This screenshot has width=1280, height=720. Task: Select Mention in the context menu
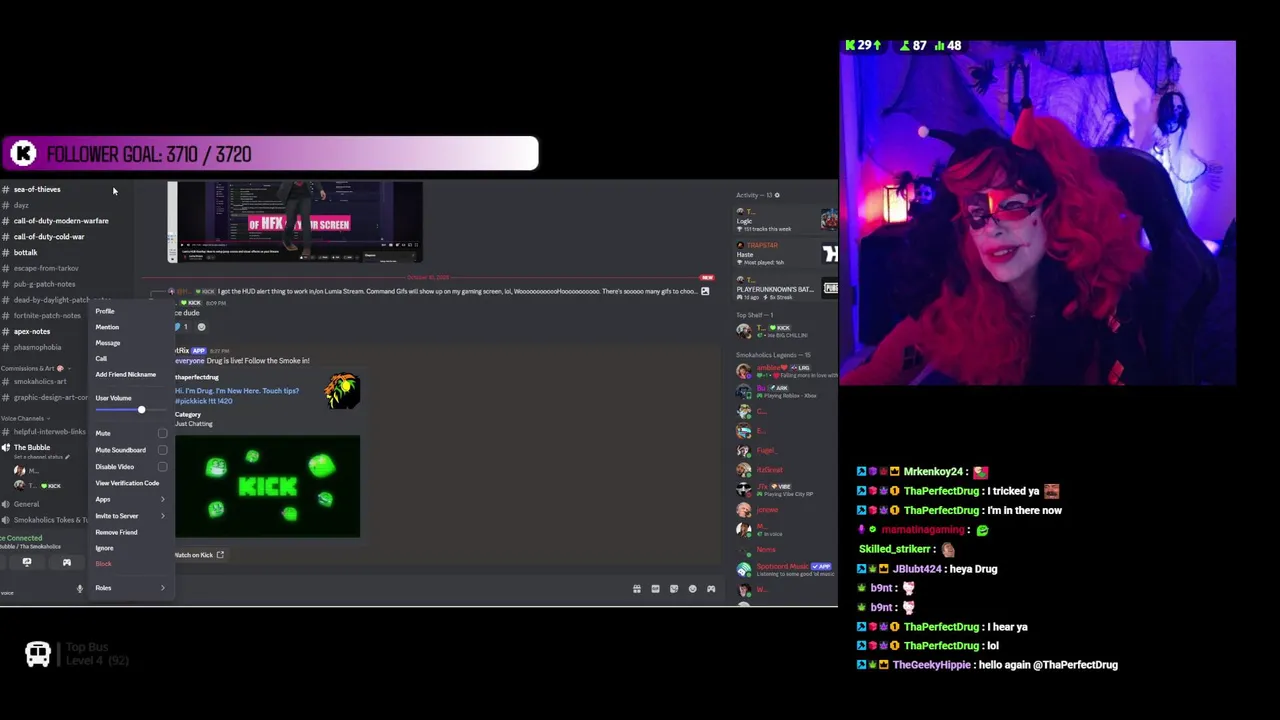[x=107, y=327]
